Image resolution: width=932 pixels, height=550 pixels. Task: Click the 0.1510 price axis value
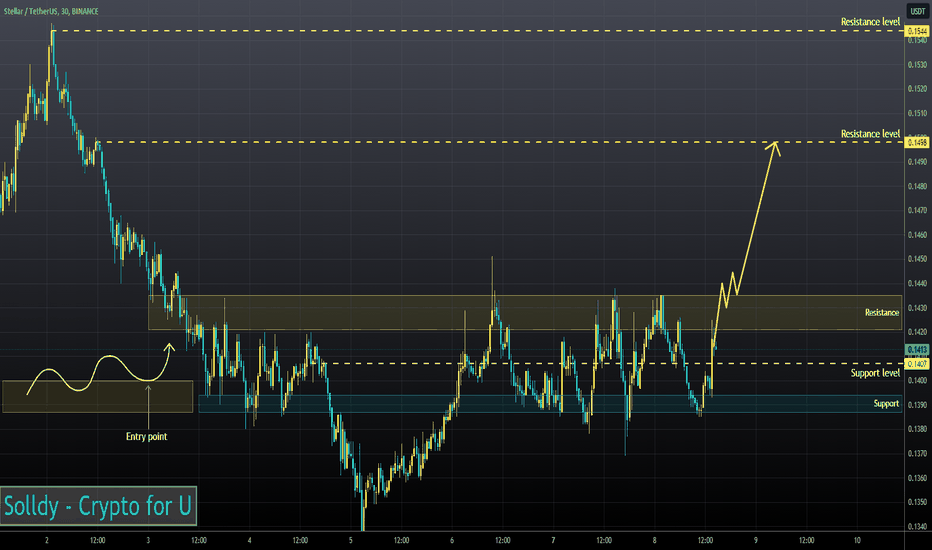pos(917,113)
